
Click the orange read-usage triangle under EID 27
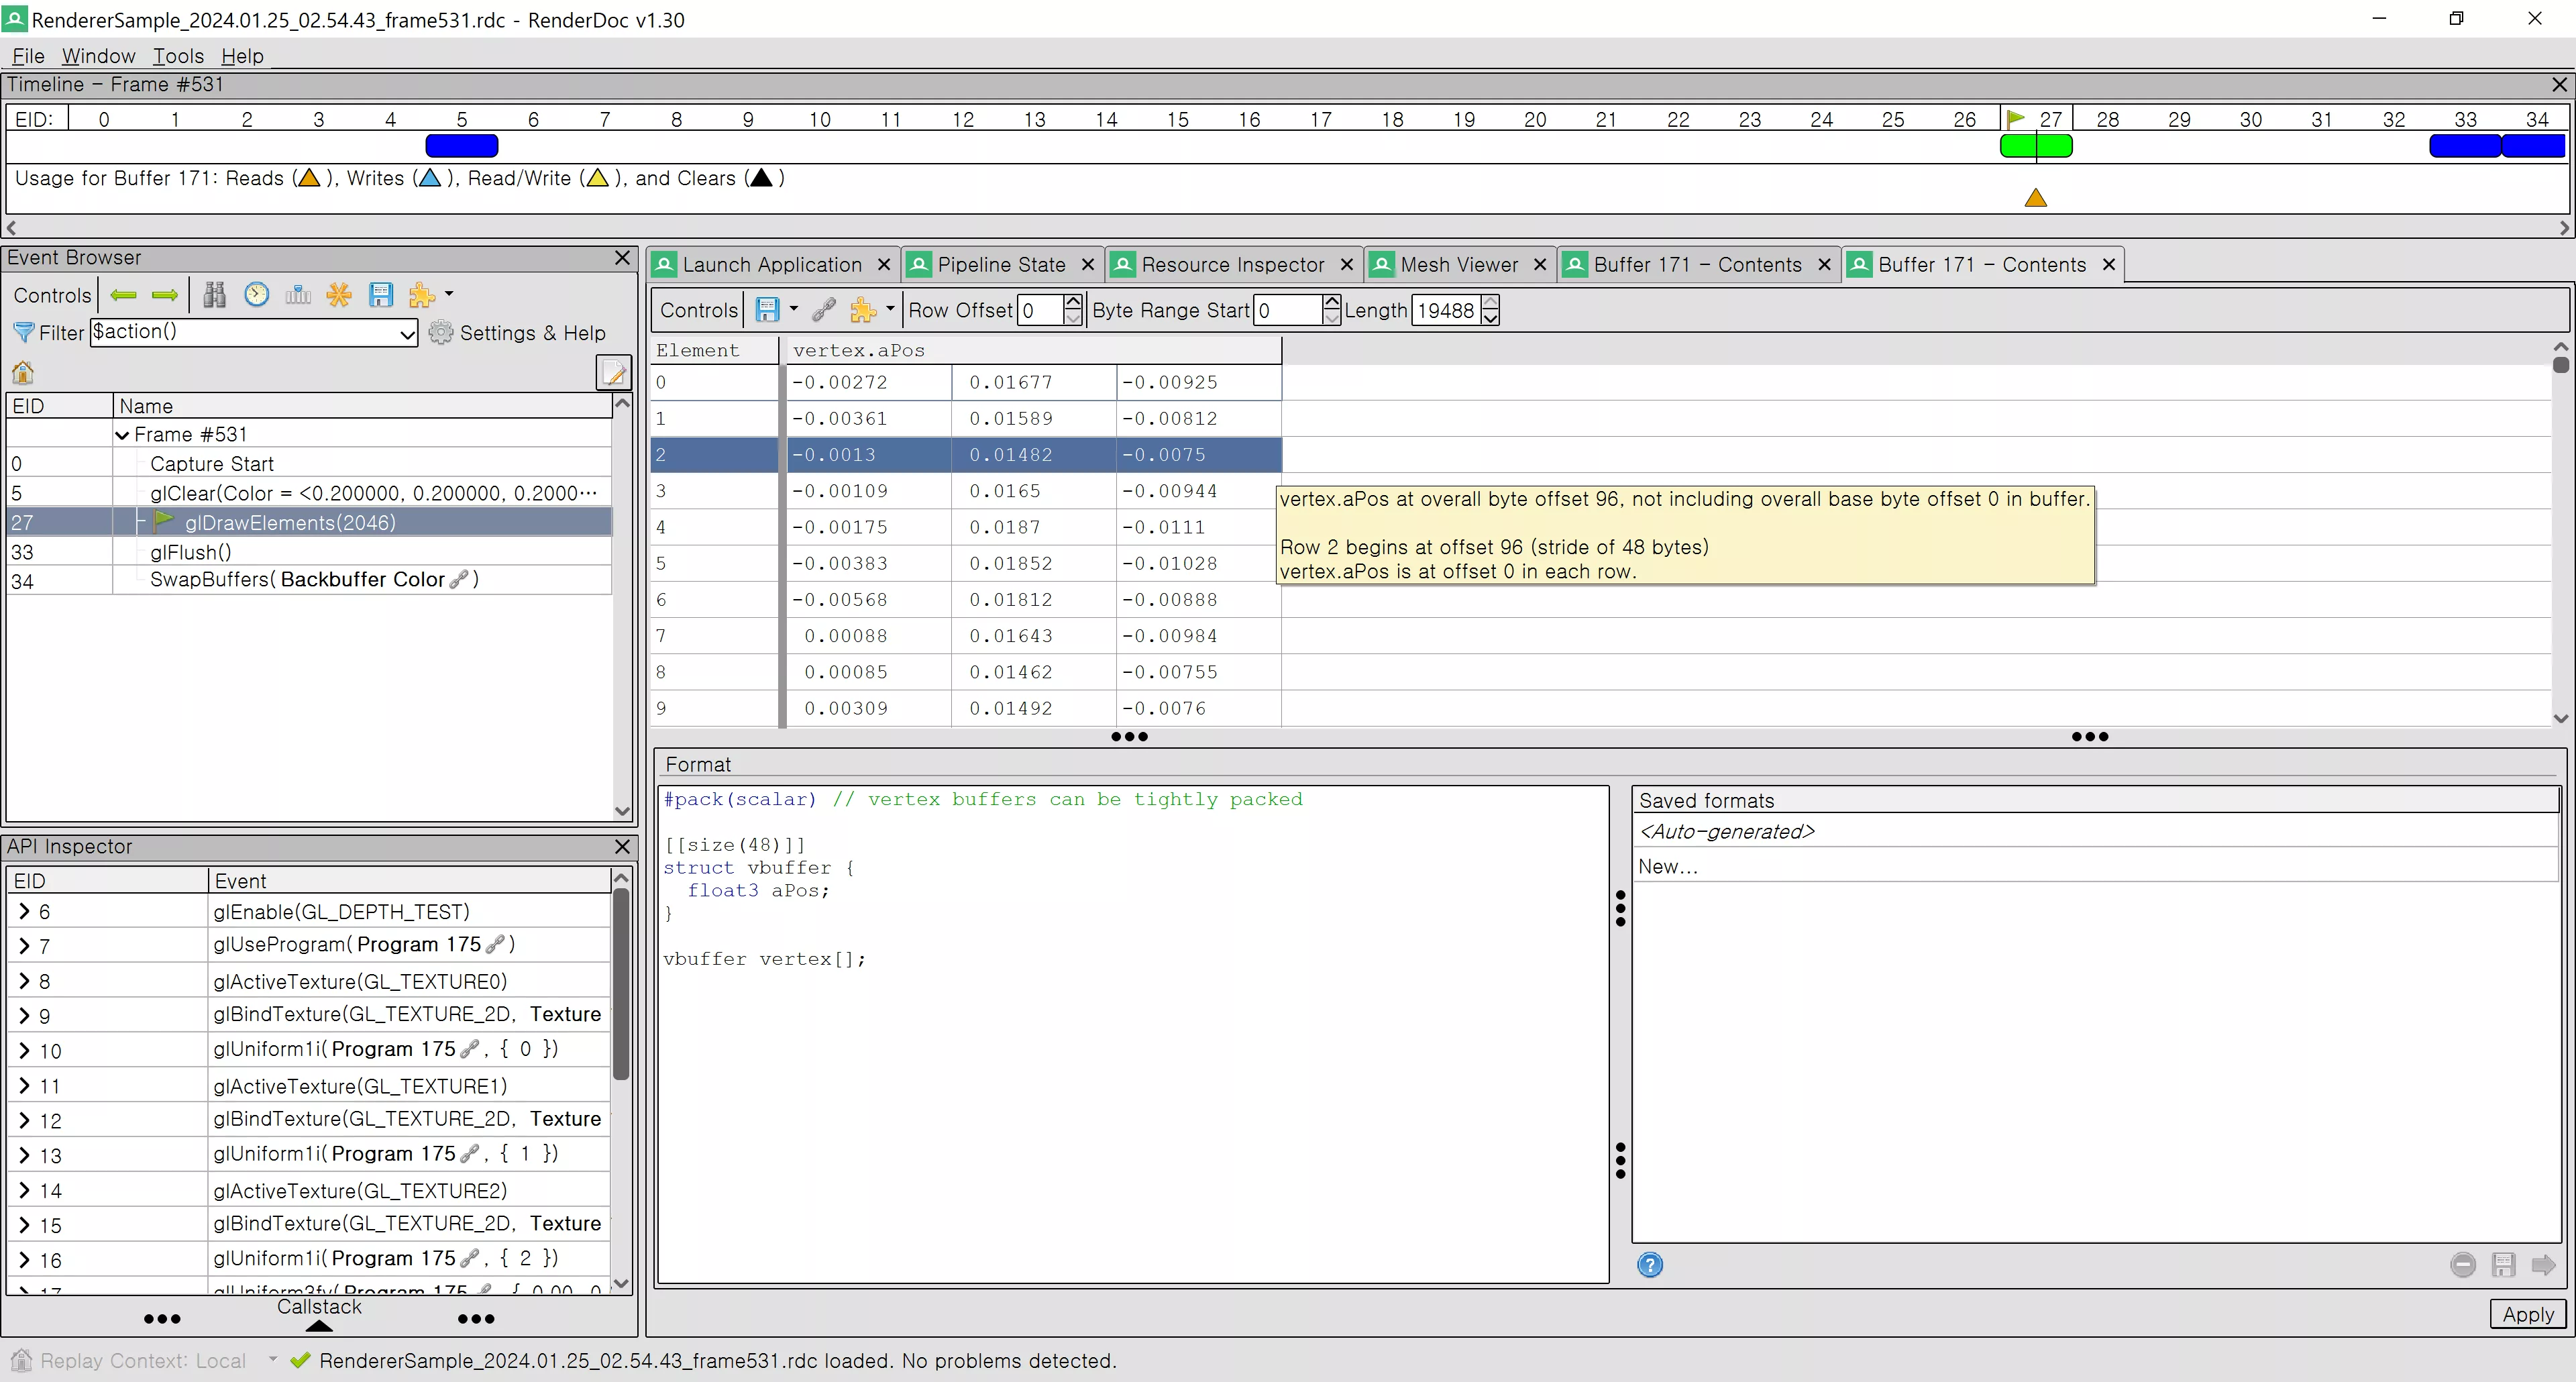[x=2035, y=198]
